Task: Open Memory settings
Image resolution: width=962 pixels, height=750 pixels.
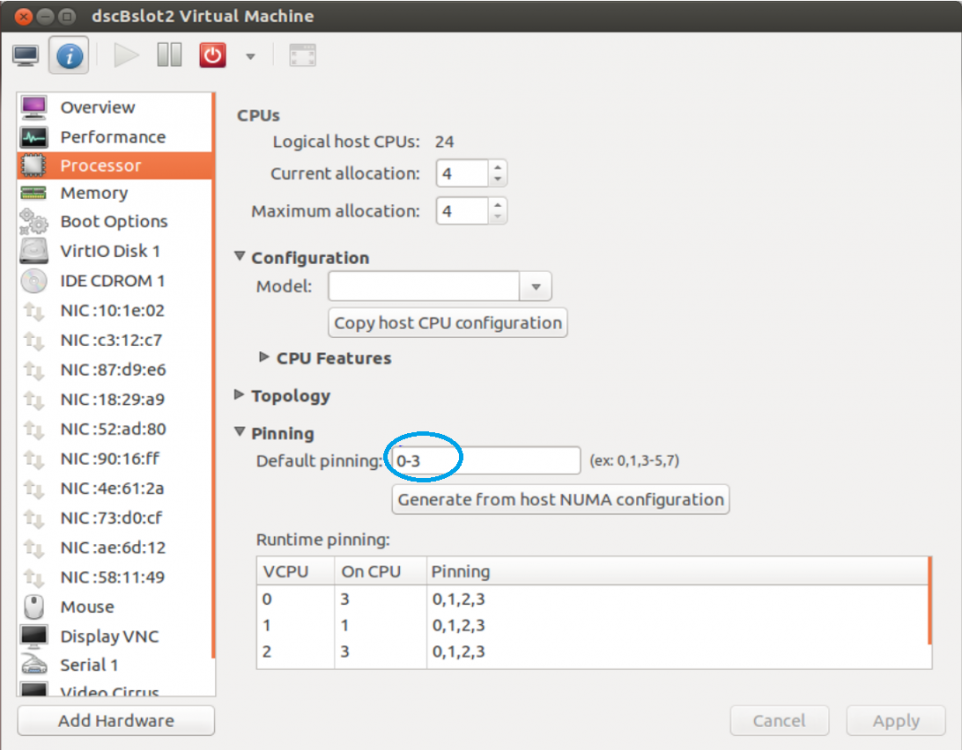Action: click(x=115, y=193)
